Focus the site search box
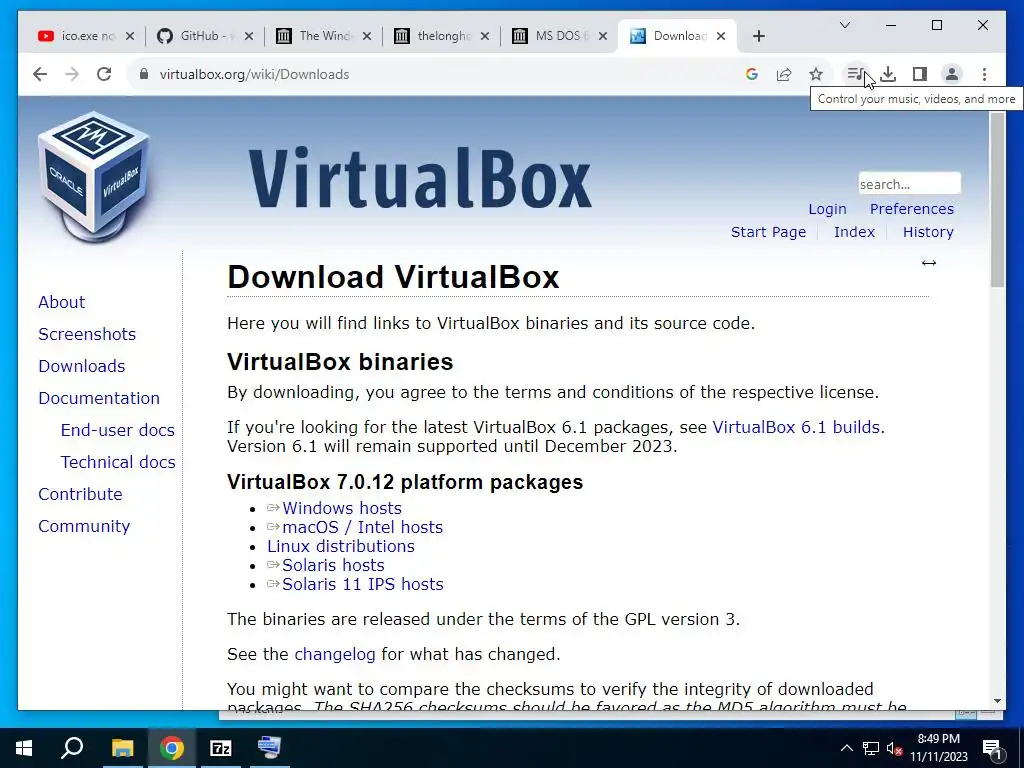Screen dimensions: 1024x768 [909, 184]
